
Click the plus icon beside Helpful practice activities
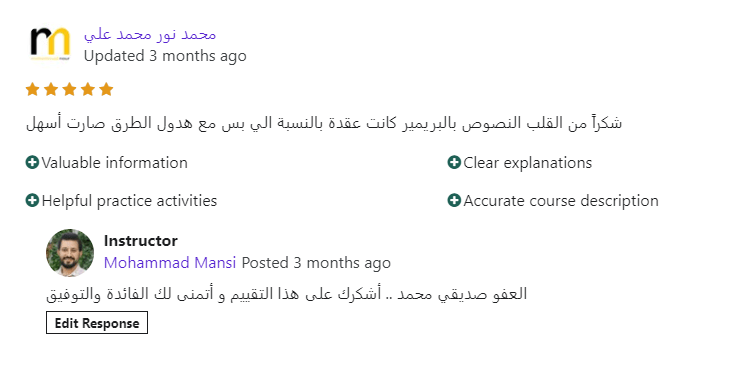[x=32, y=201]
